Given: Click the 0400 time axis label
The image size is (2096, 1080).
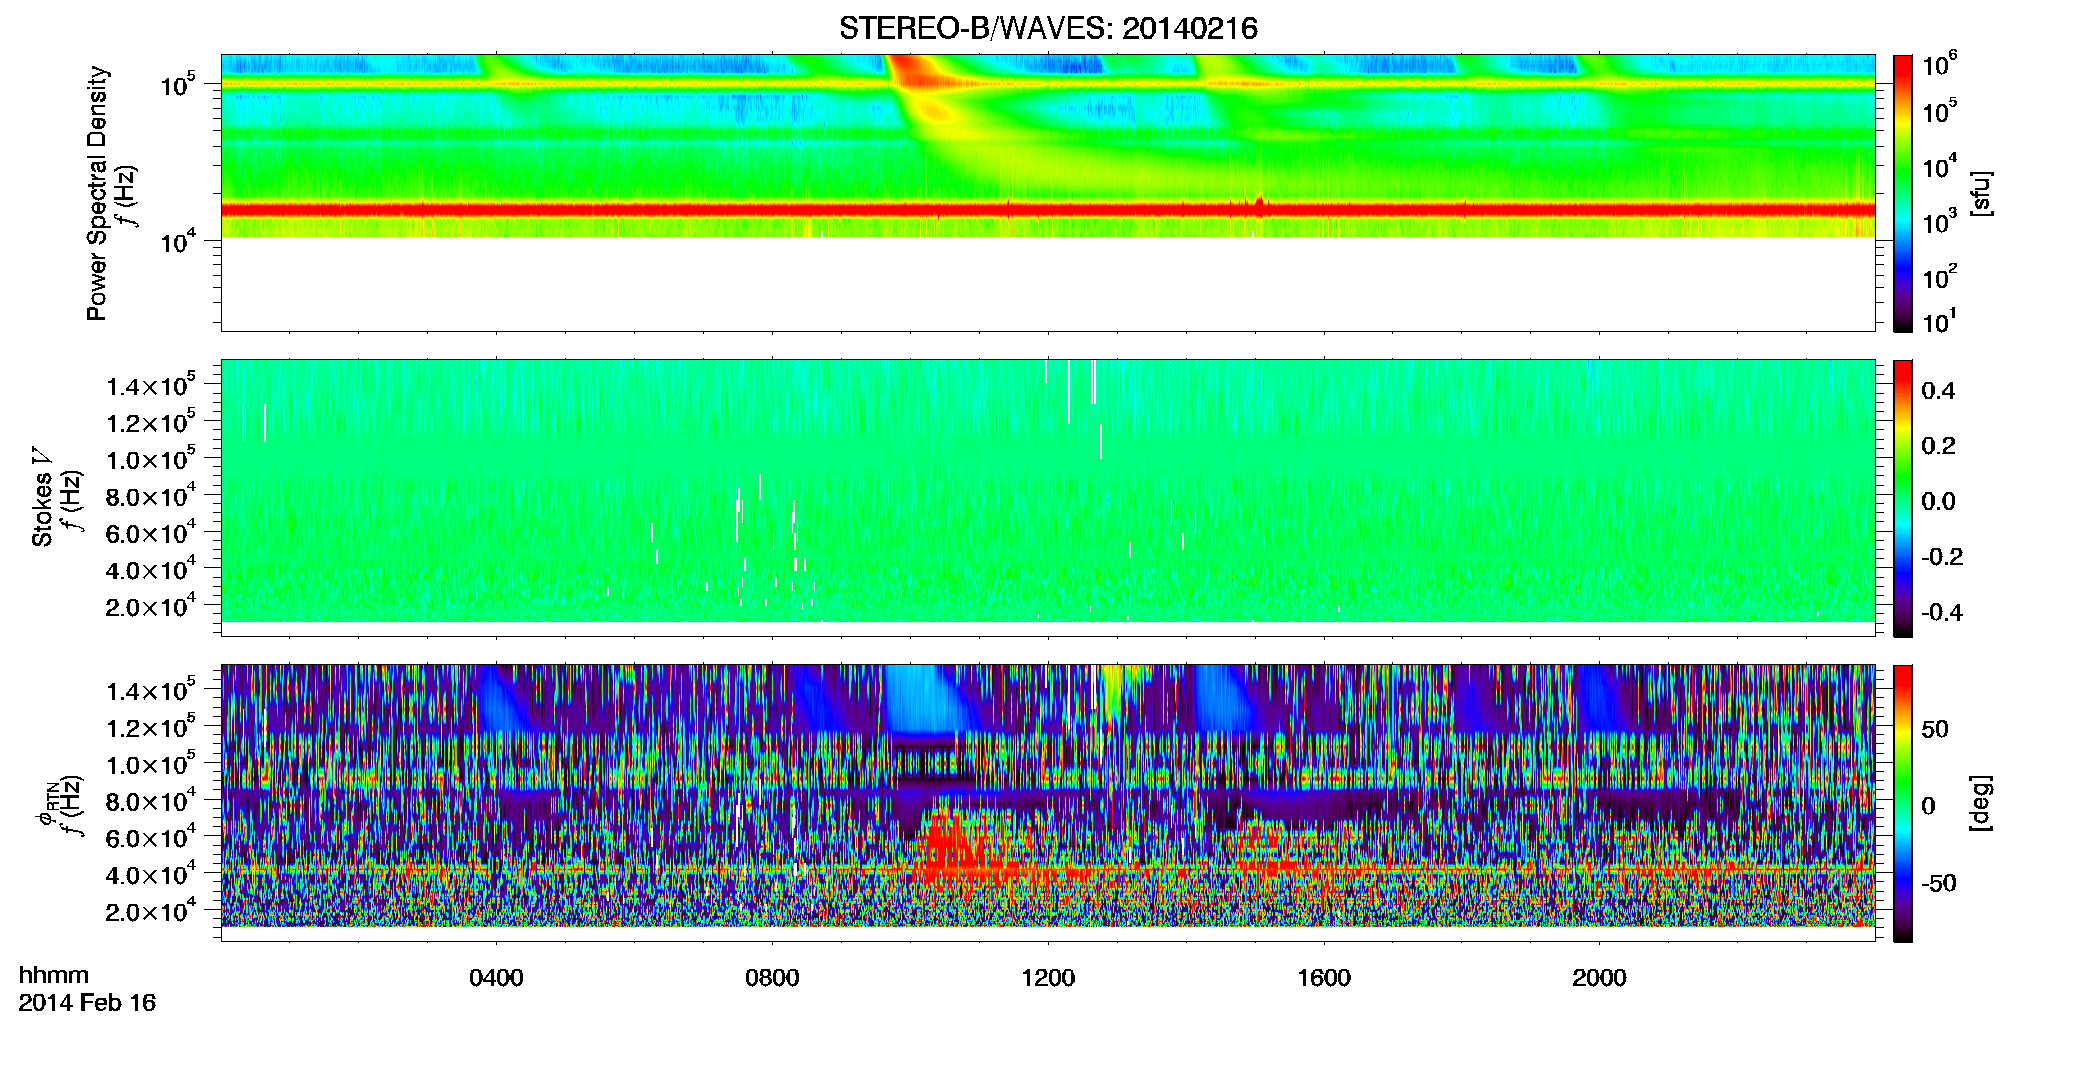Looking at the screenshot, I should click(496, 978).
